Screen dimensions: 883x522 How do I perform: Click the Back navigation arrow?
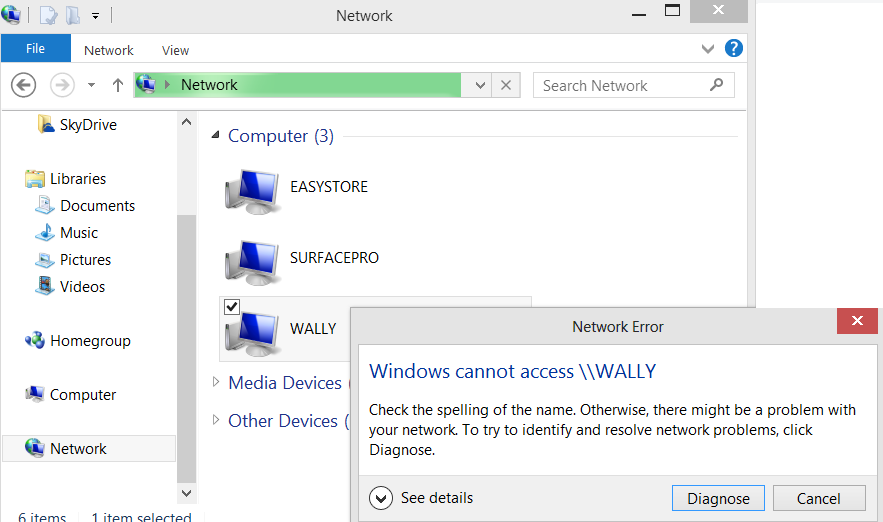[x=24, y=85]
